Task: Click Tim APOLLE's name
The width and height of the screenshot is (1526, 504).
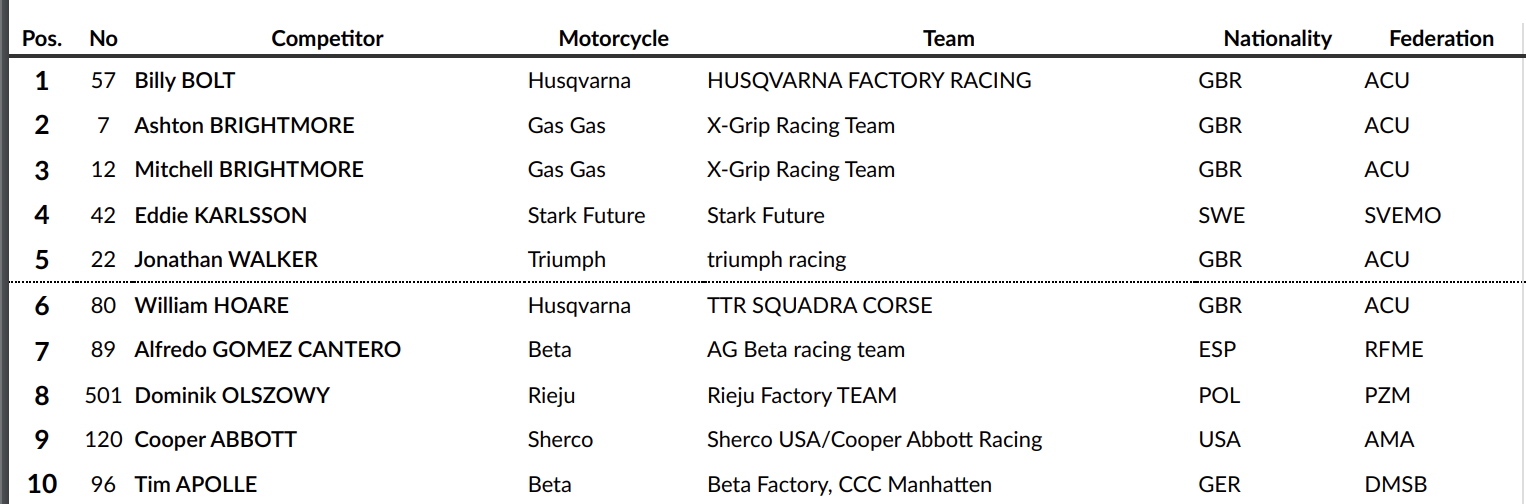Action: (196, 485)
